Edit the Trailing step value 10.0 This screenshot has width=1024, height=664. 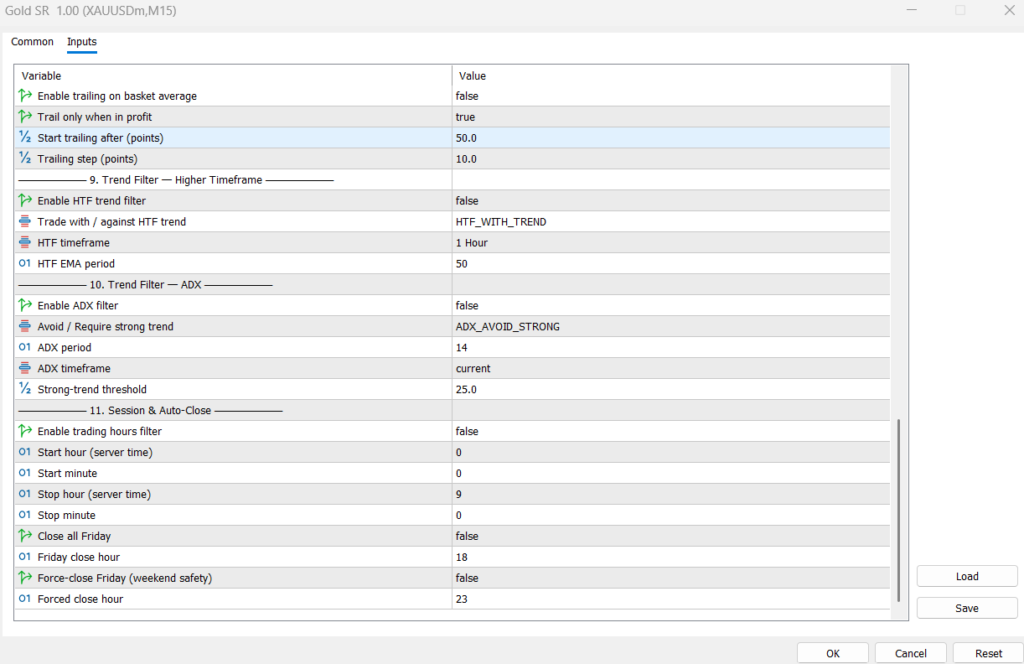671,159
